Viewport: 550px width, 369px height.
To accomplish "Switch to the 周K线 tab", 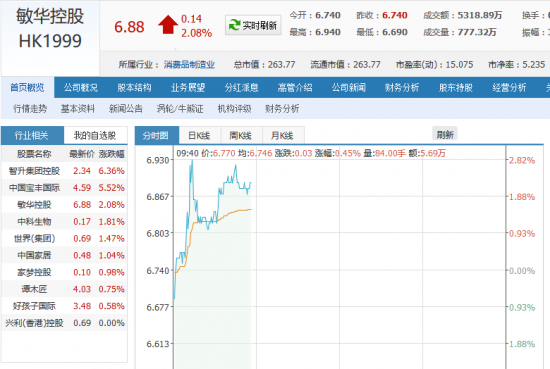I will (x=241, y=135).
